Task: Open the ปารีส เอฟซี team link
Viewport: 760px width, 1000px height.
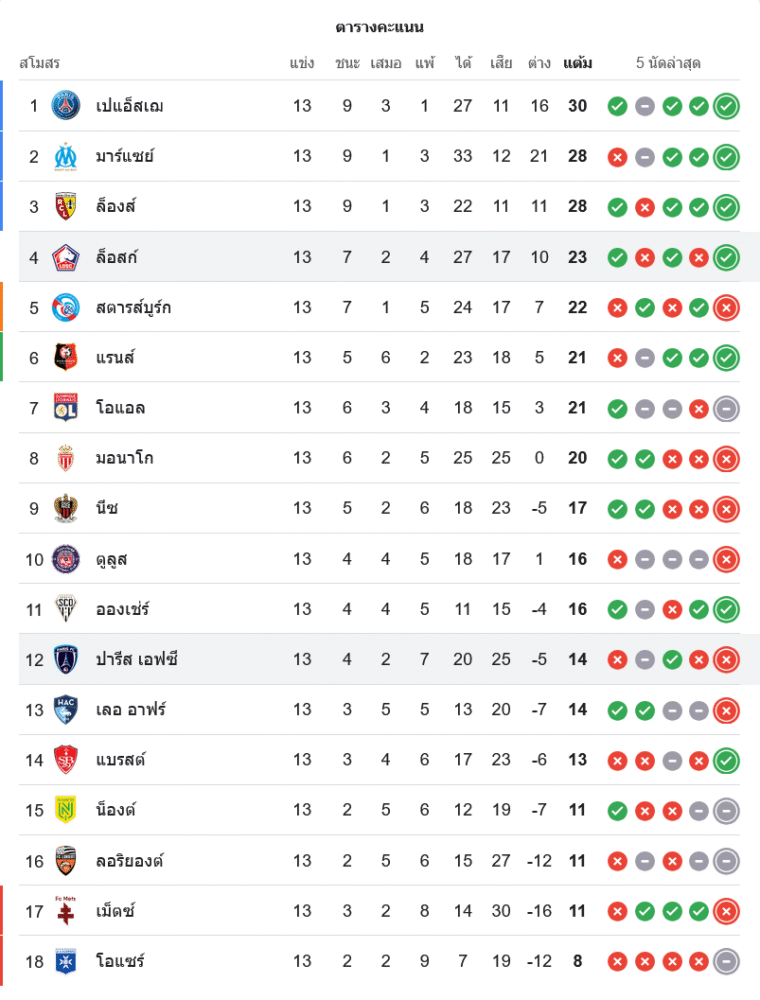Action: click(137, 659)
